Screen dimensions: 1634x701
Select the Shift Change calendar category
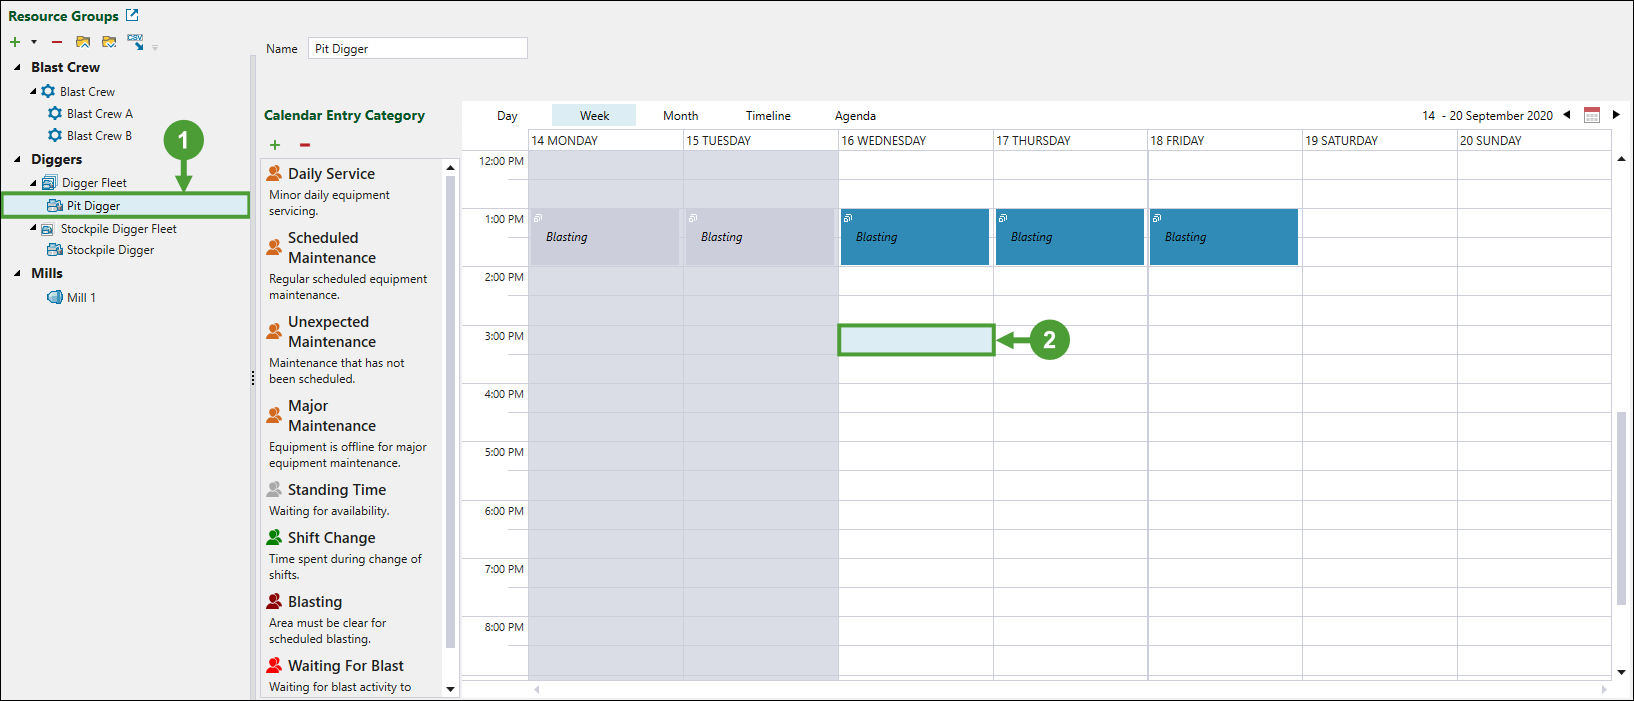coord(331,538)
